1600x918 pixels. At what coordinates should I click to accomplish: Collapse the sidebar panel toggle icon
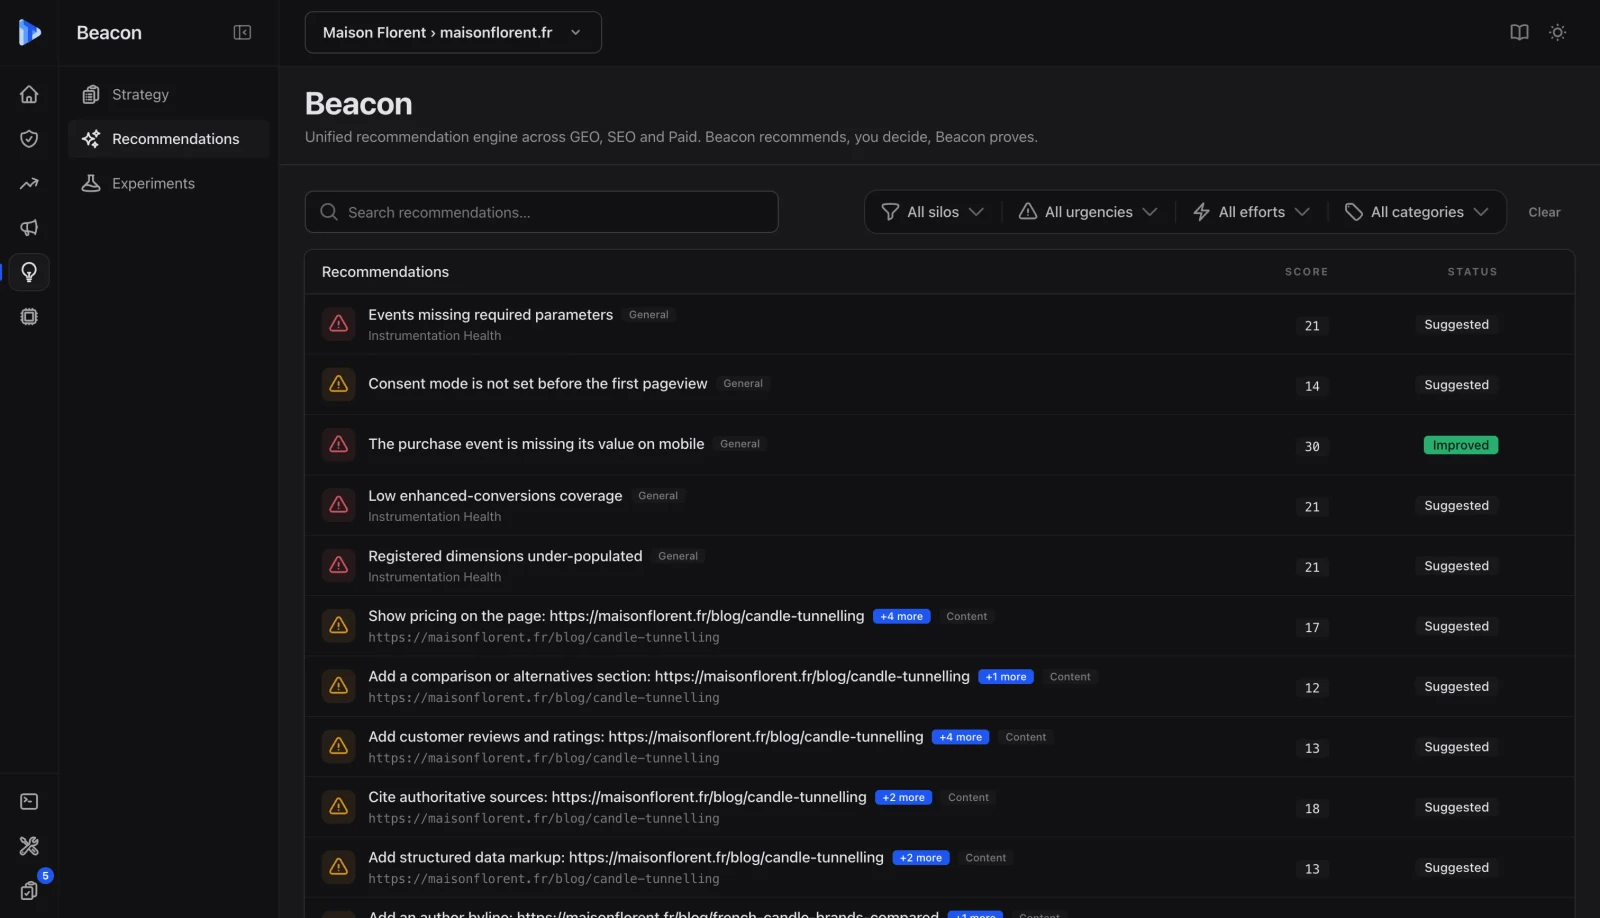coord(242,32)
